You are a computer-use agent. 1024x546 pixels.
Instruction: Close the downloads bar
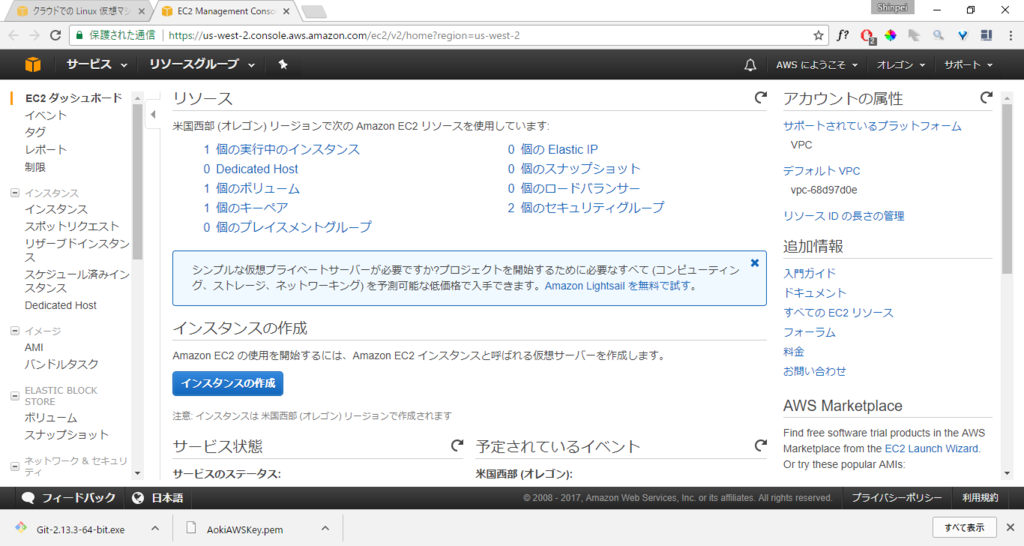(1010, 527)
